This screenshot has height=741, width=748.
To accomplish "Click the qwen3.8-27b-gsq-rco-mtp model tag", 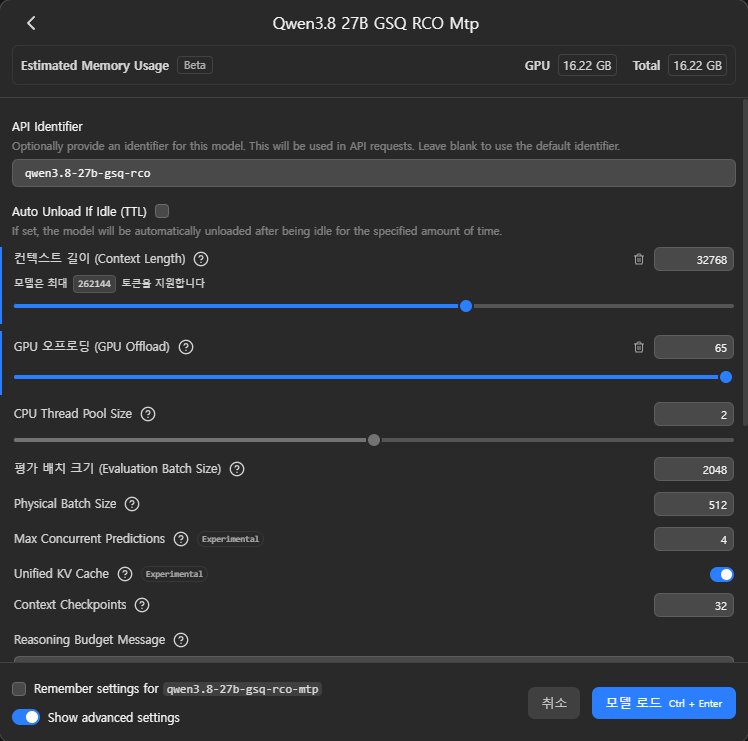I will point(242,689).
